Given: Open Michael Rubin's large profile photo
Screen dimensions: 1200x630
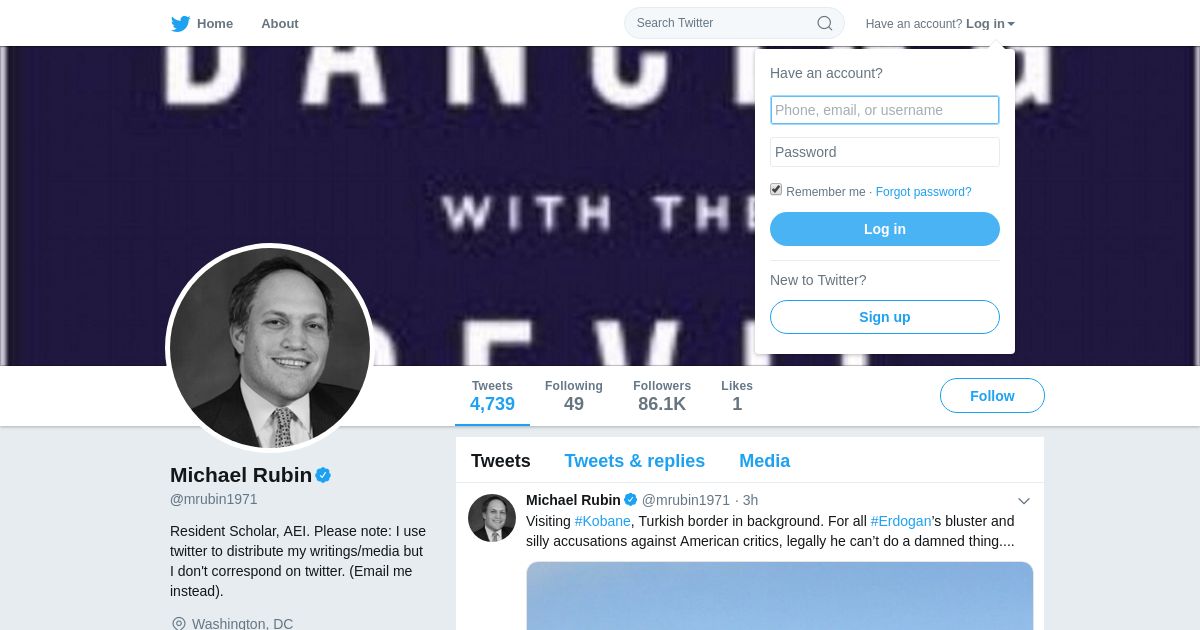Looking at the screenshot, I should (270, 348).
